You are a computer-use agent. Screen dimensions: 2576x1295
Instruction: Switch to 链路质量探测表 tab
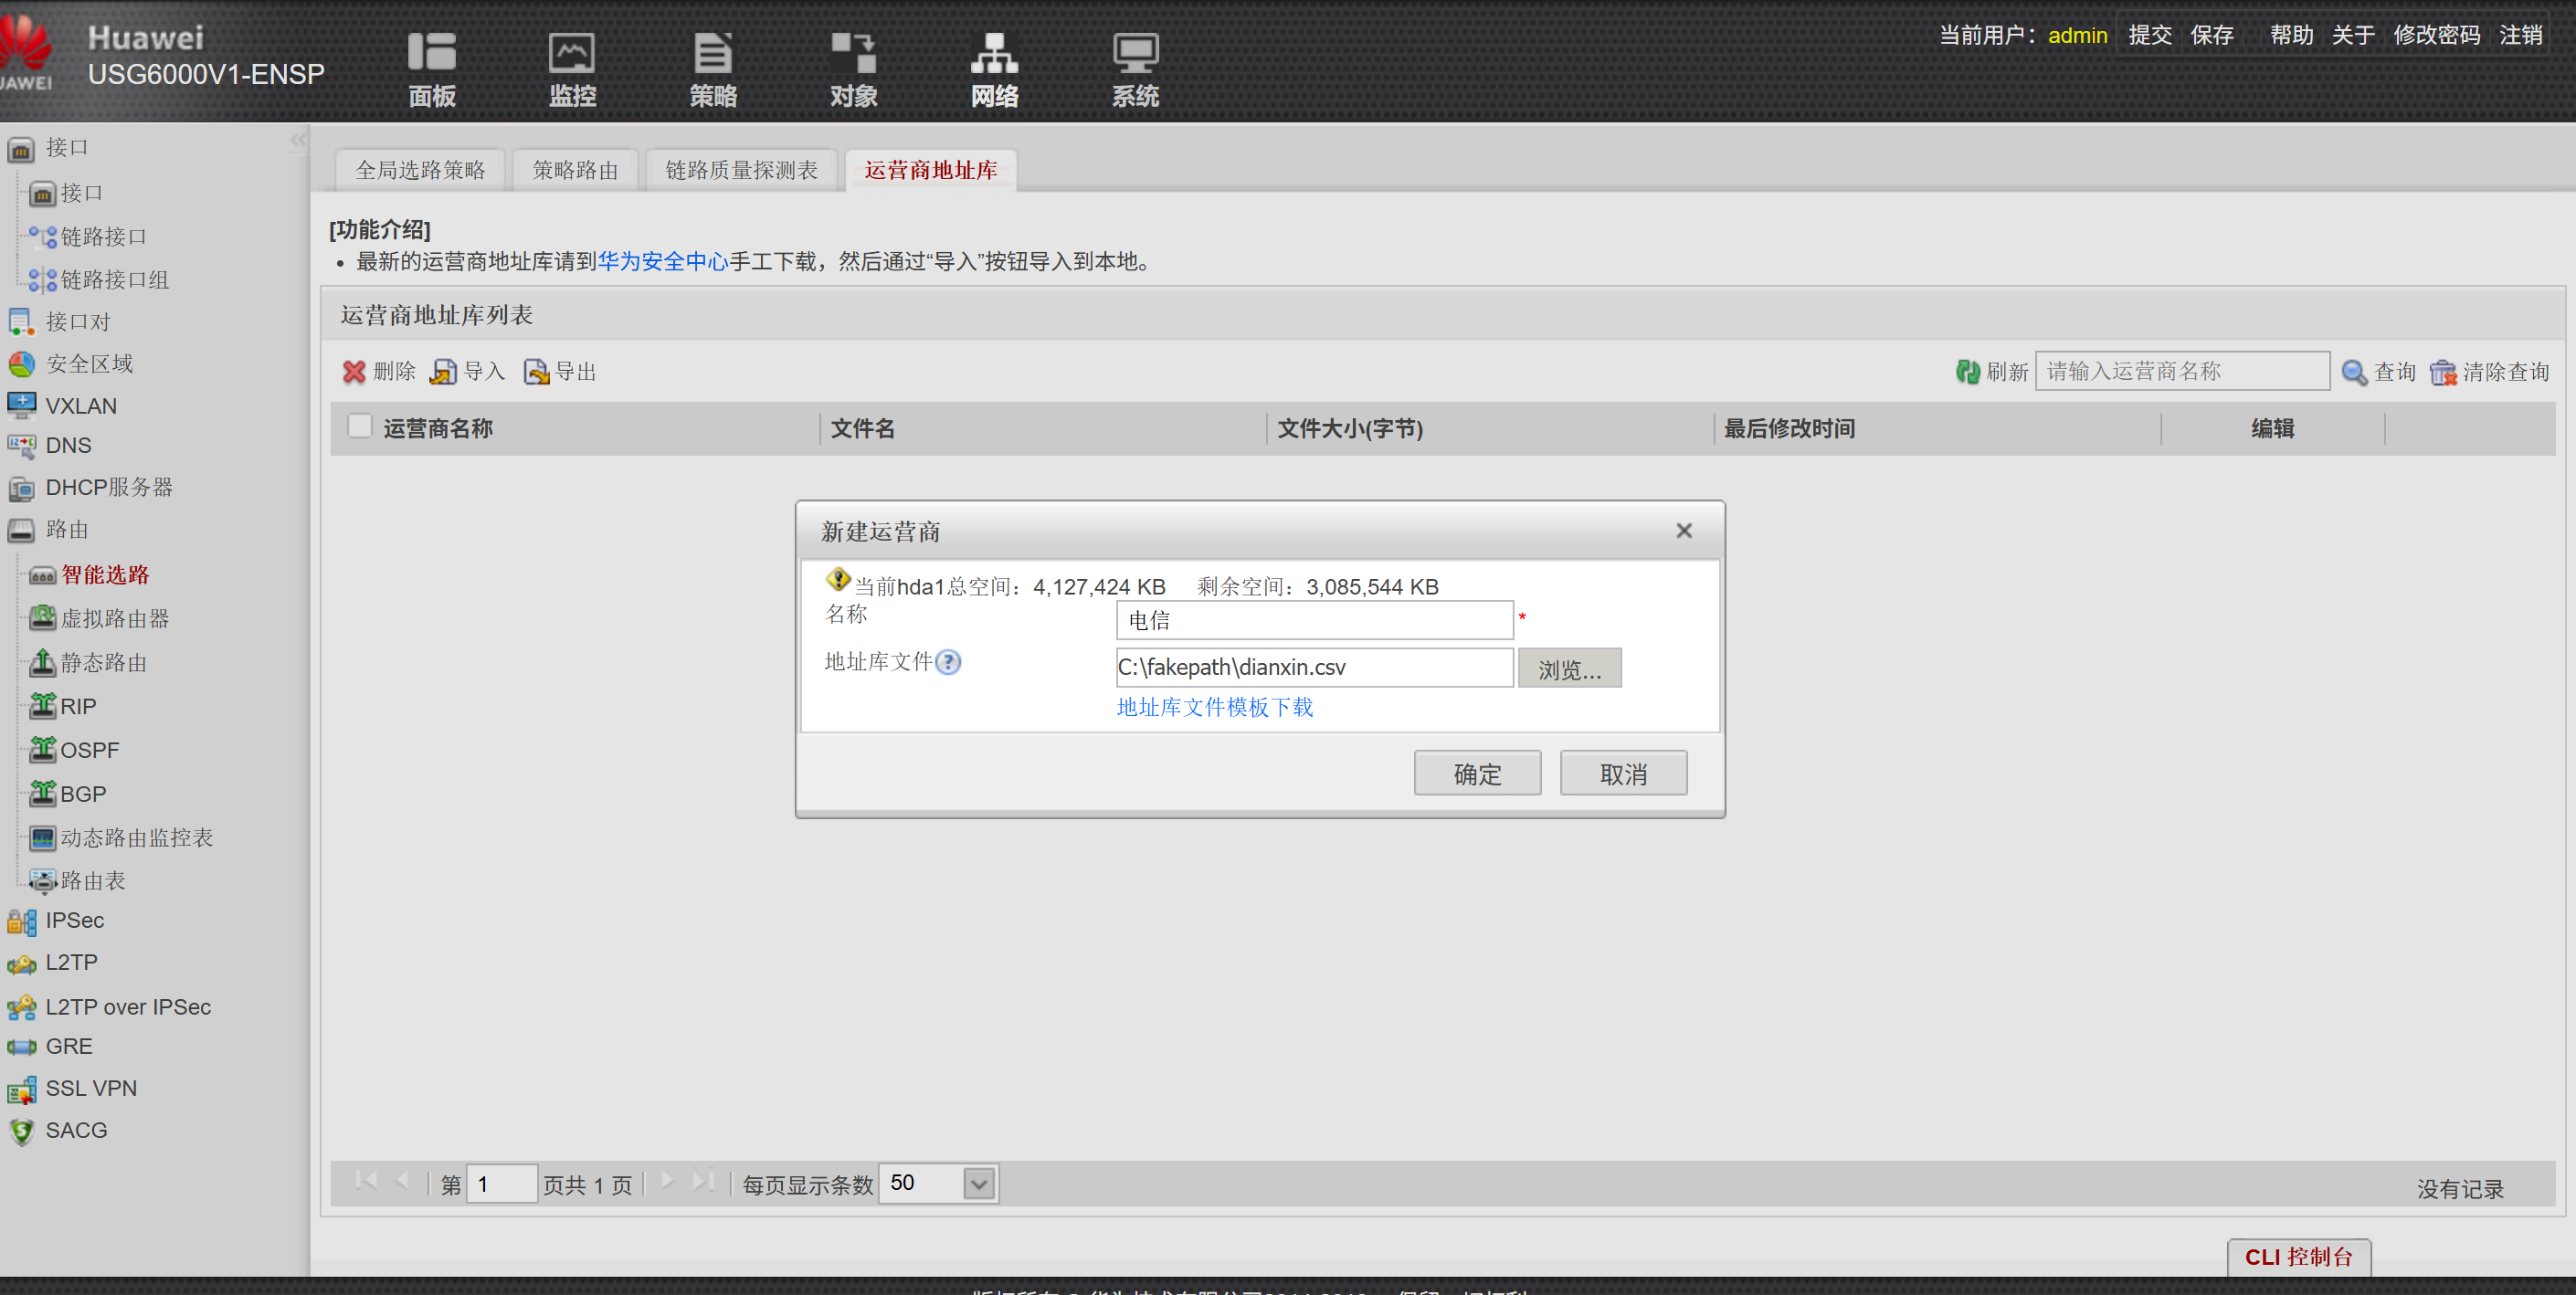741,170
